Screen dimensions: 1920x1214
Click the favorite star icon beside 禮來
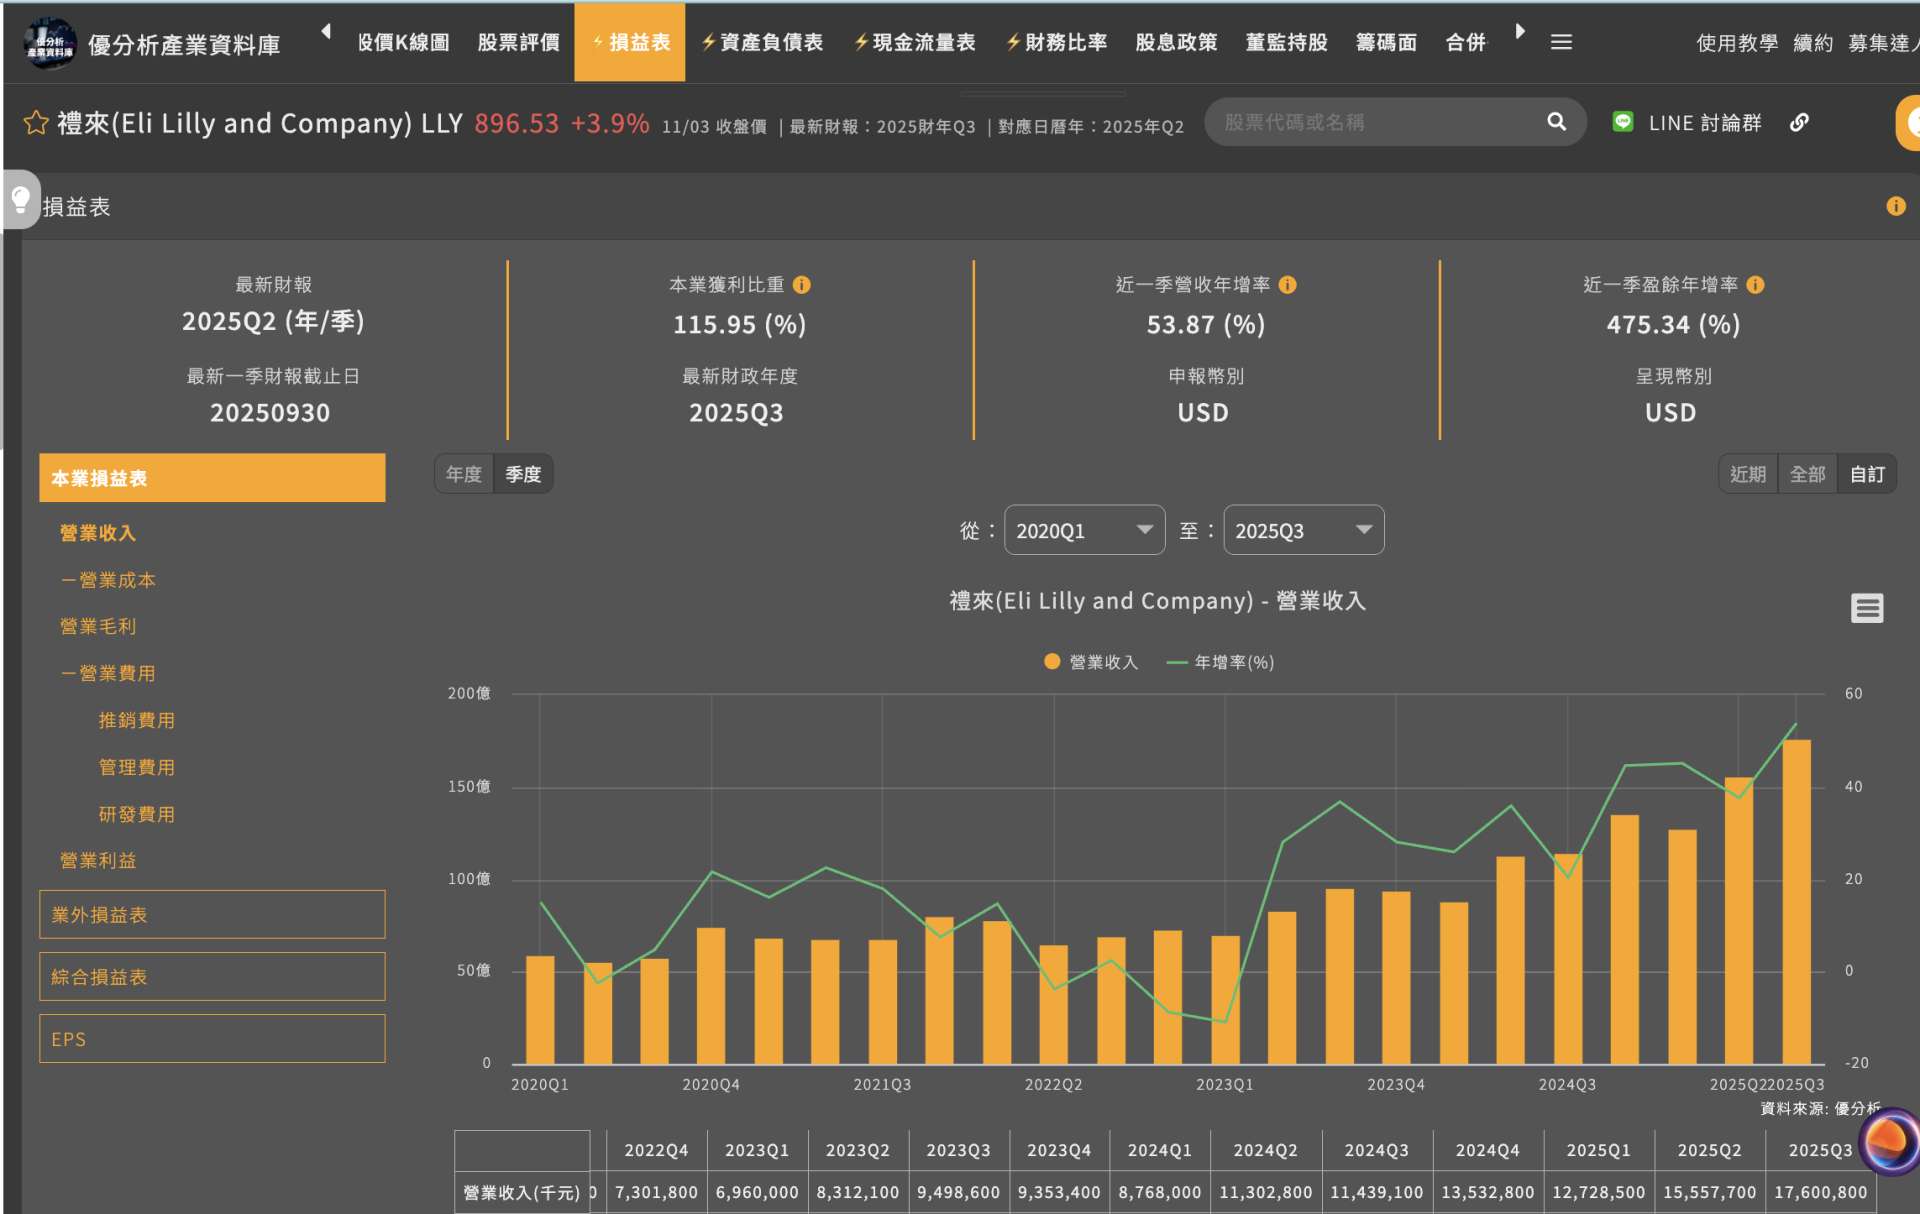pos(36,123)
